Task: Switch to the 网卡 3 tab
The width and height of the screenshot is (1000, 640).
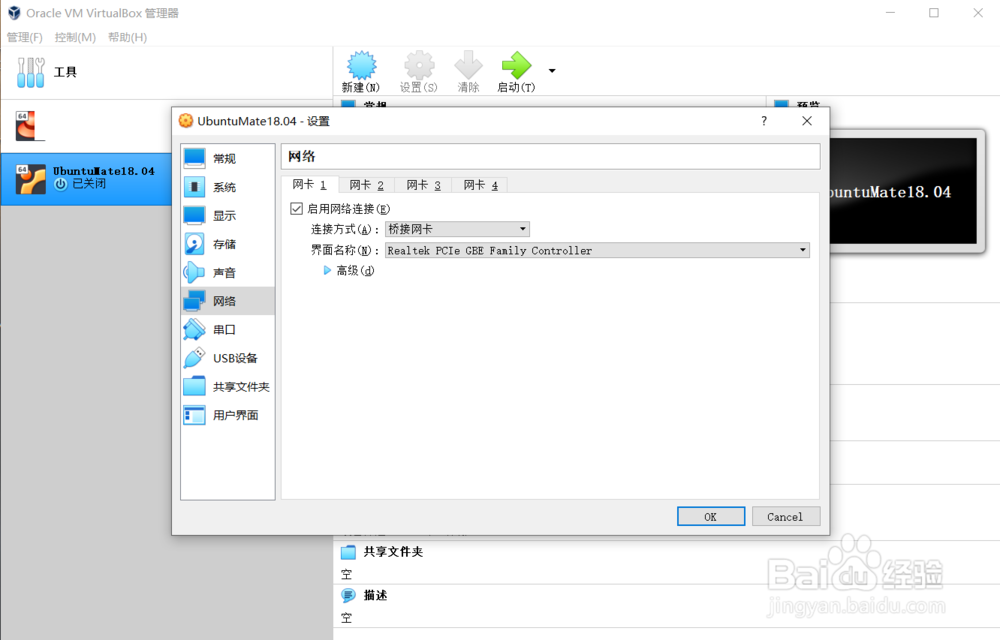Action: (x=423, y=185)
